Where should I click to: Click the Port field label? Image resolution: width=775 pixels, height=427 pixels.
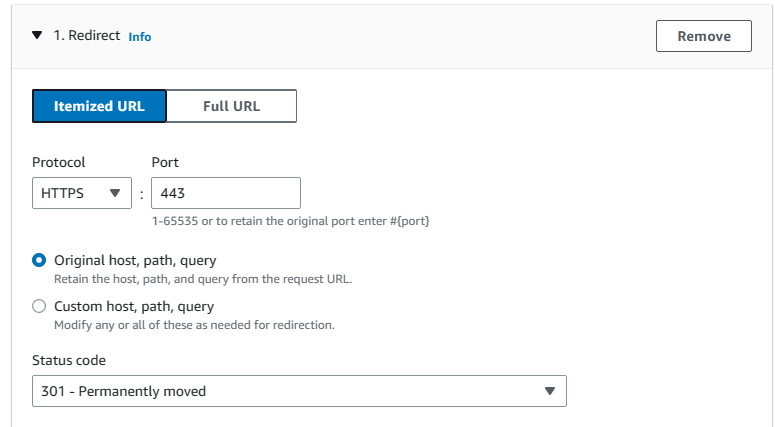pos(165,162)
